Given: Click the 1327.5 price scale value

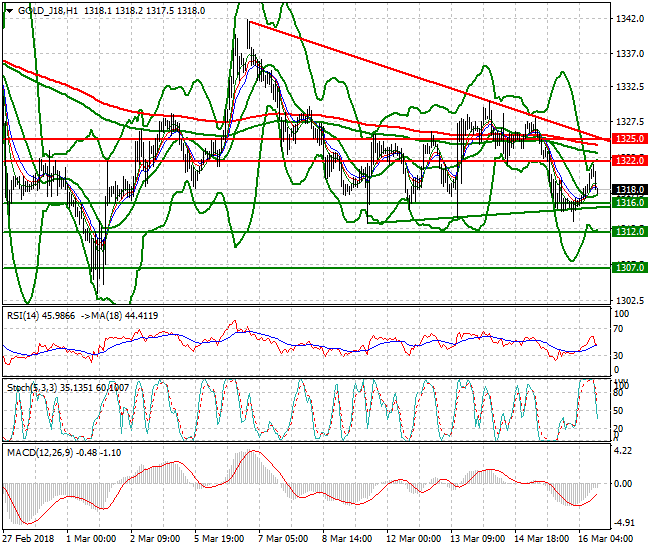Looking at the screenshot, I should (x=630, y=121).
